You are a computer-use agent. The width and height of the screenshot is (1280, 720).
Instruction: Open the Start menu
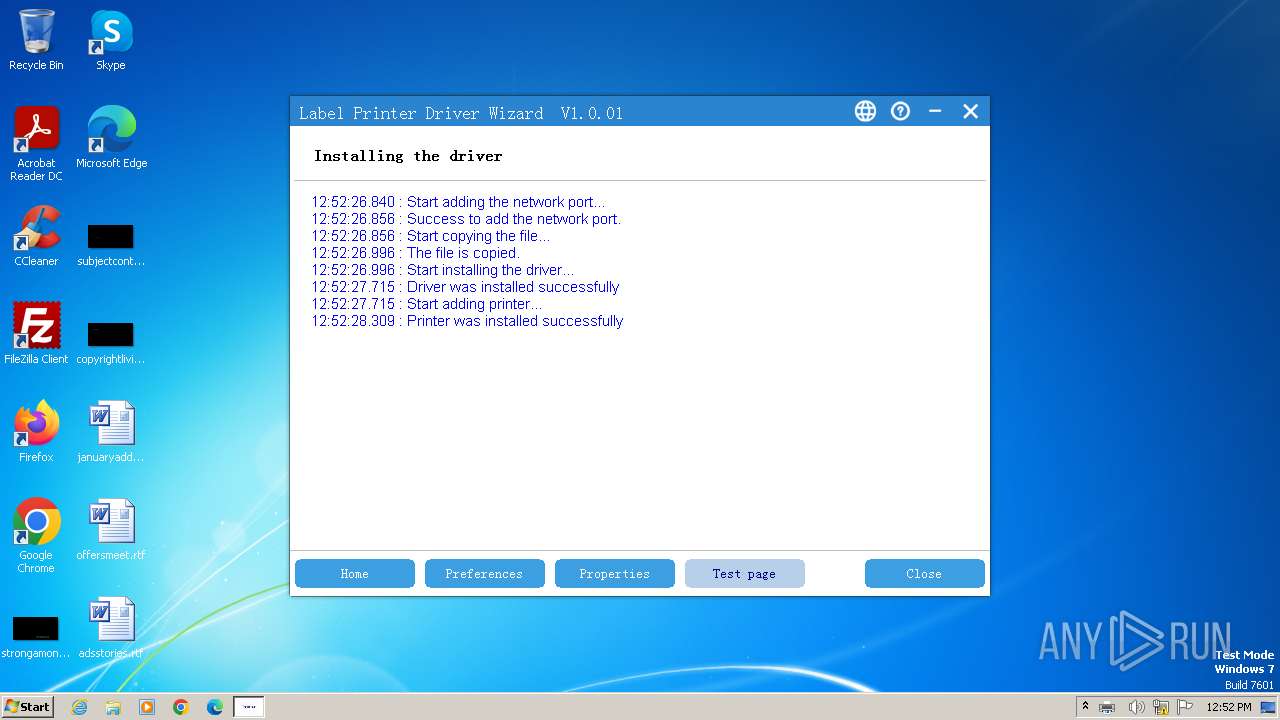coord(28,706)
